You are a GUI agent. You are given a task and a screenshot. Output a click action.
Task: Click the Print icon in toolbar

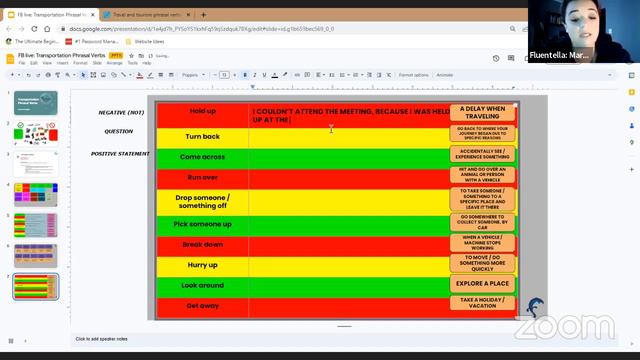coord(48,75)
